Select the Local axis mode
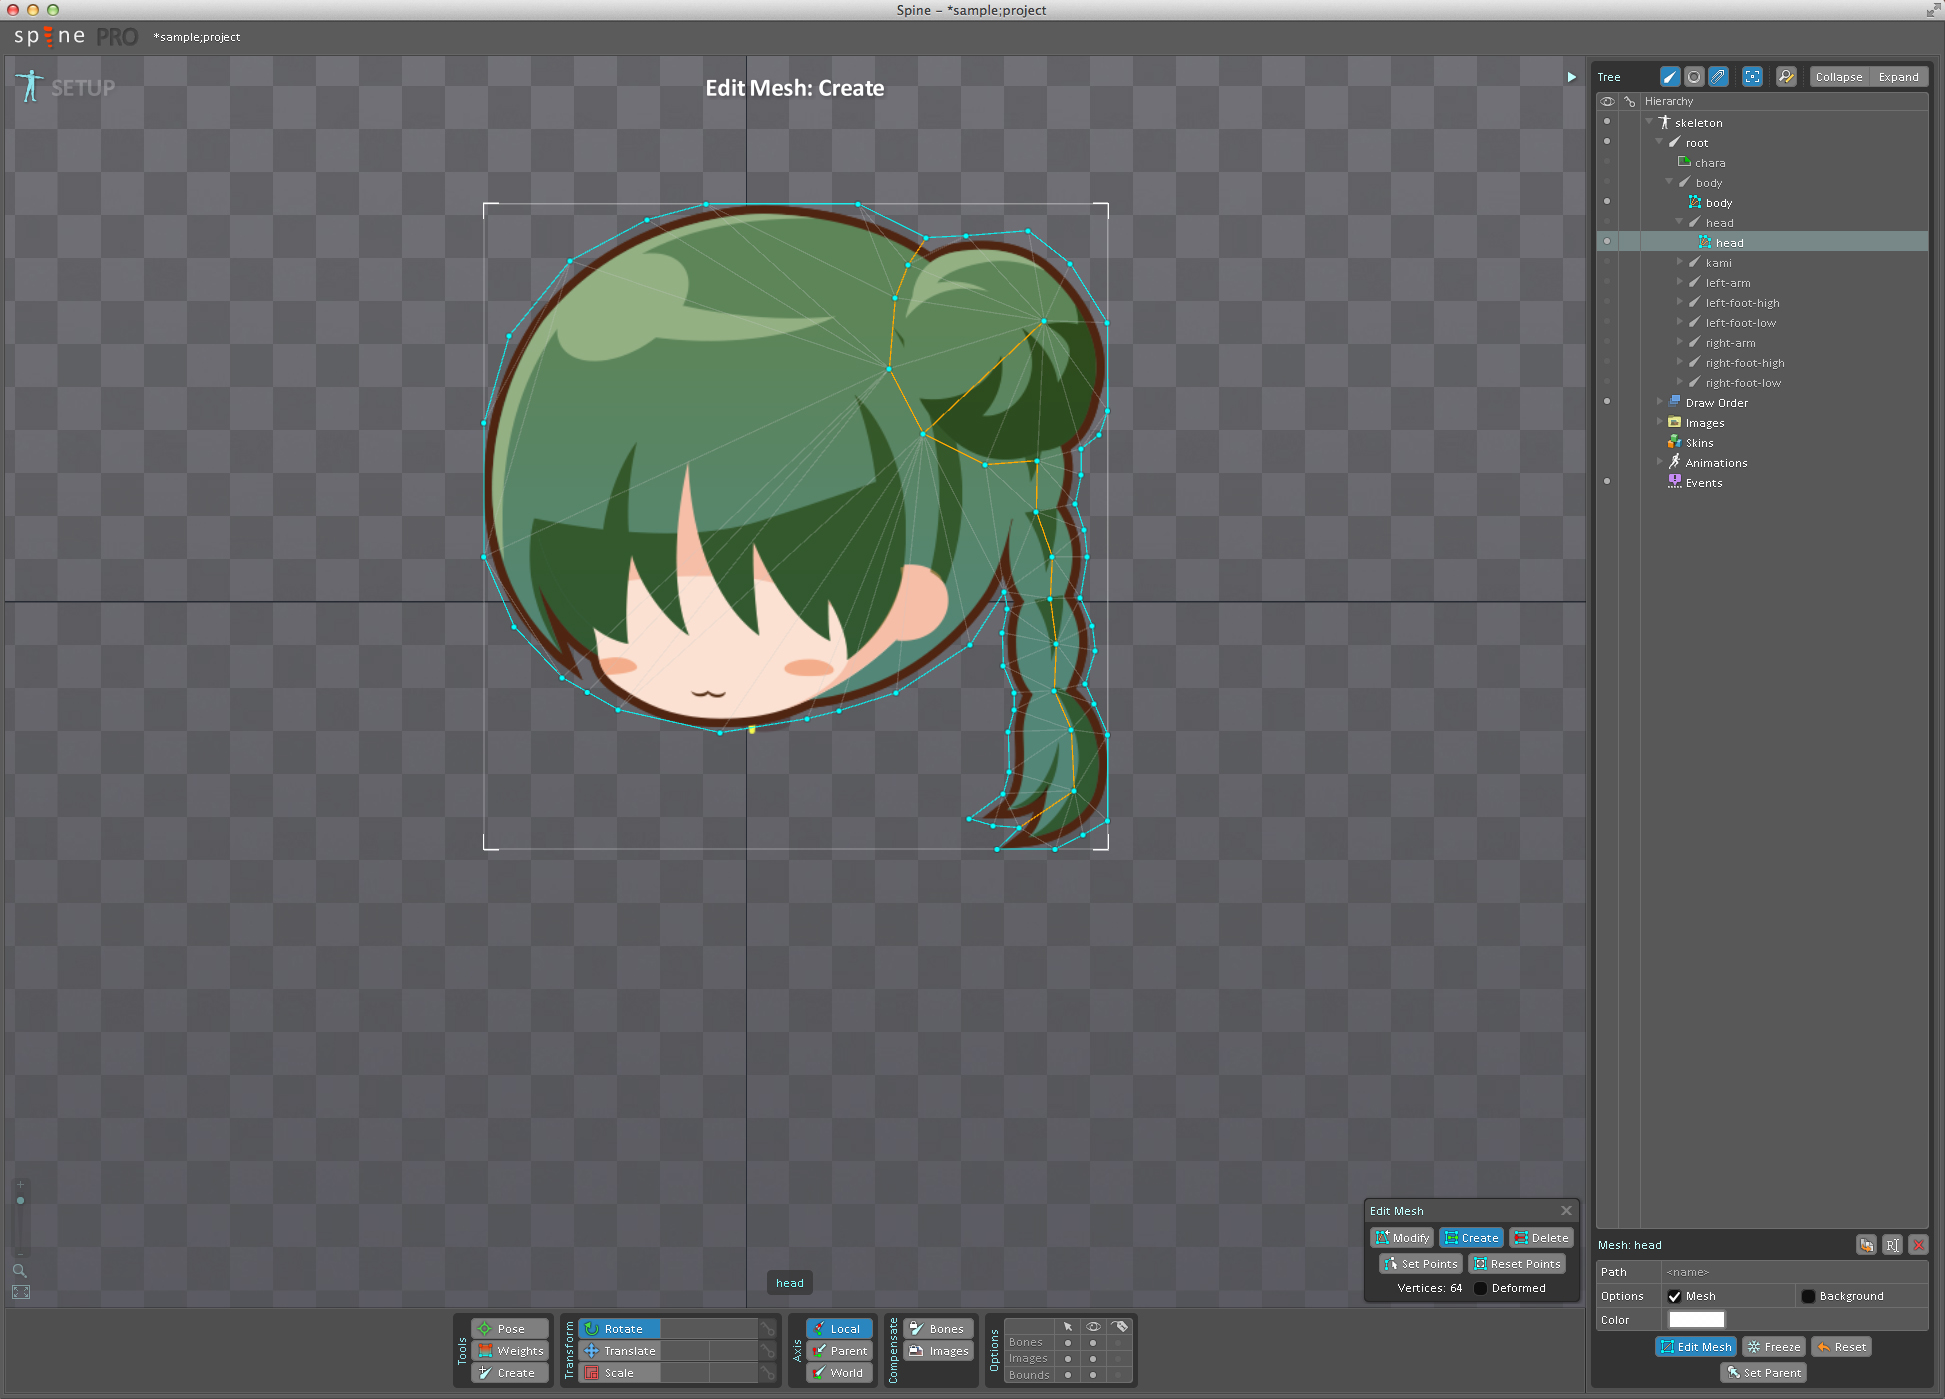1945x1399 pixels. (839, 1329)
